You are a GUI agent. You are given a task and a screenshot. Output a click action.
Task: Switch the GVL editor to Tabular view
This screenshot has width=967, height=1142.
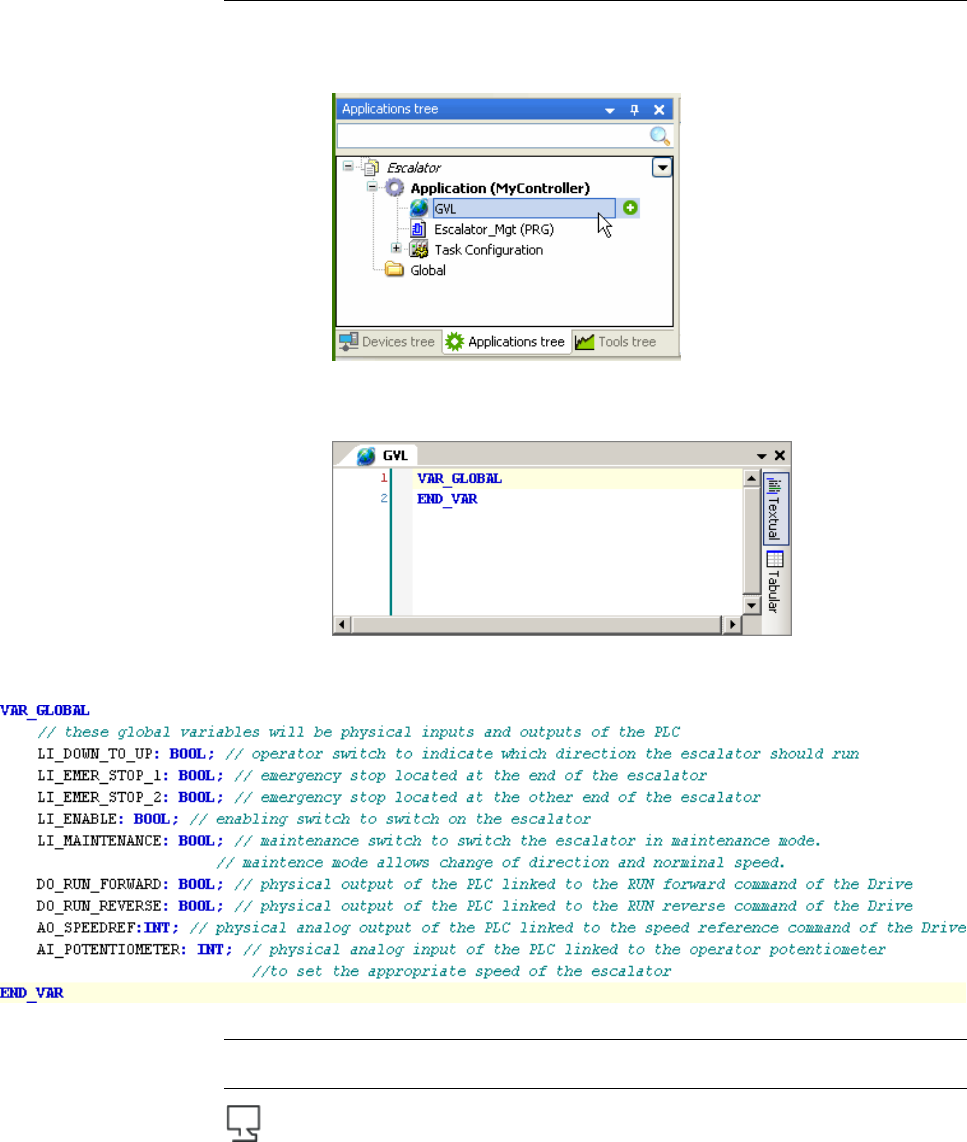pos(775,583)
